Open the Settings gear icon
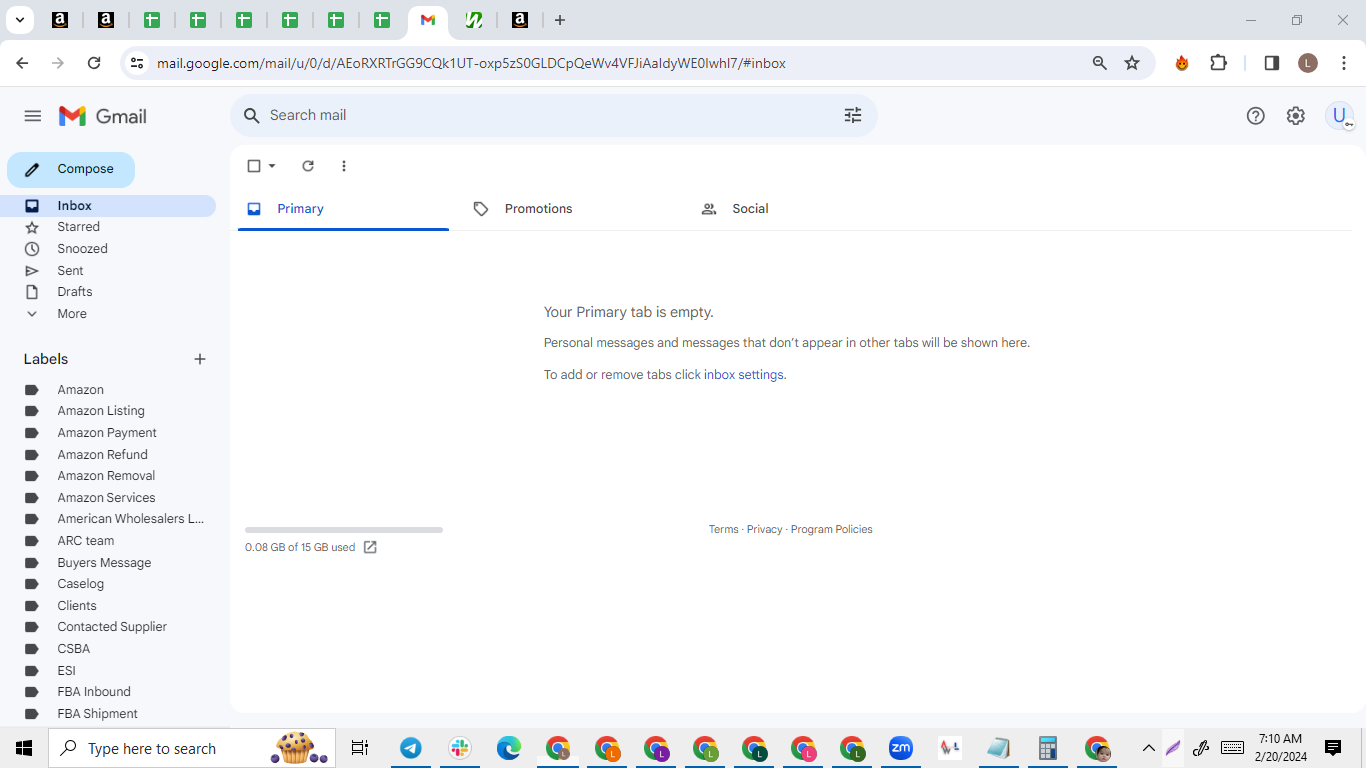Image resolution: width=1366 pixels, height=768 pixels. (1296, 116)
